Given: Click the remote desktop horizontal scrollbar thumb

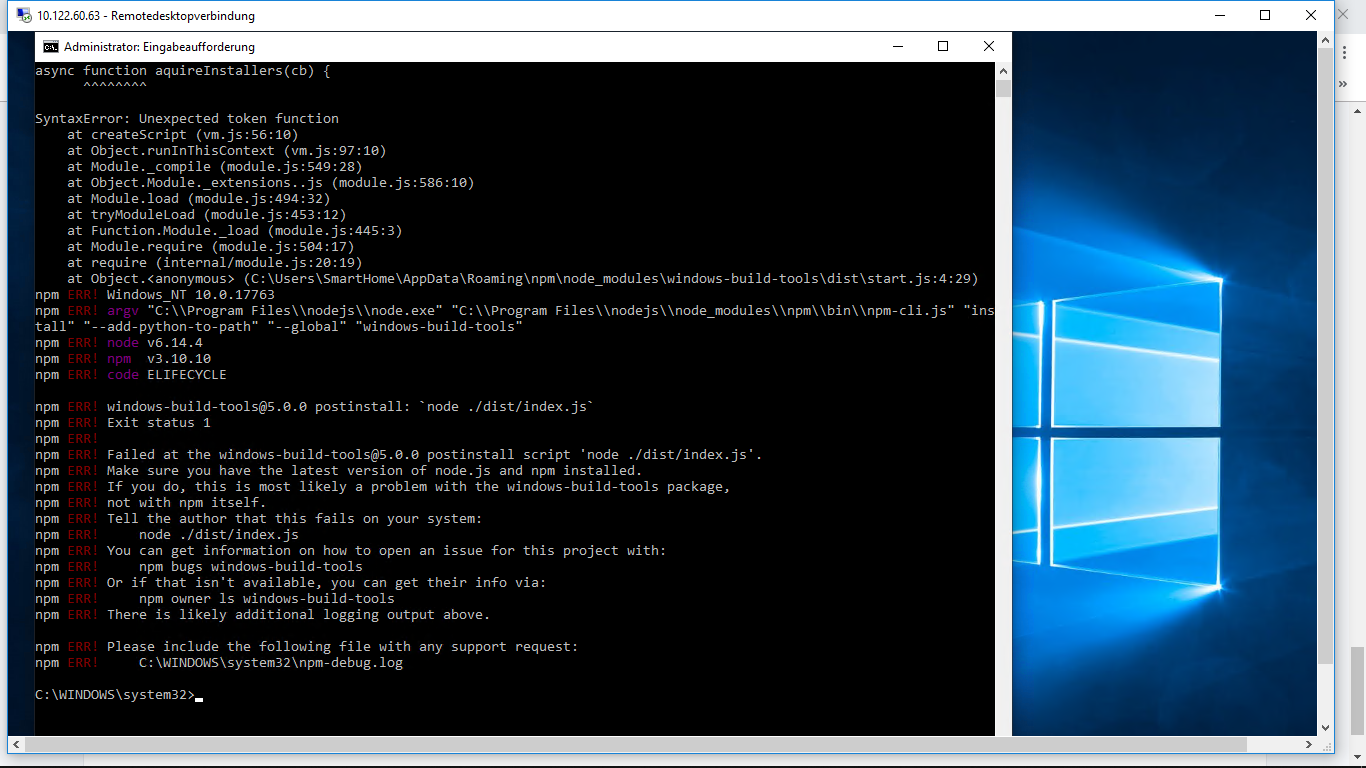Looking at the screenshot, I should pyautogui.click(x=636, y=745).
